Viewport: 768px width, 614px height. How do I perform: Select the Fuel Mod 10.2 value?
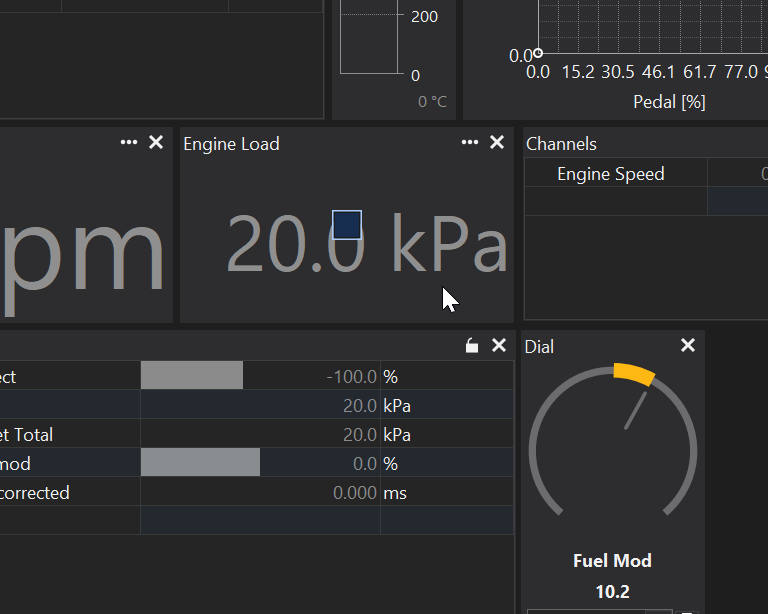click(612, 591)
